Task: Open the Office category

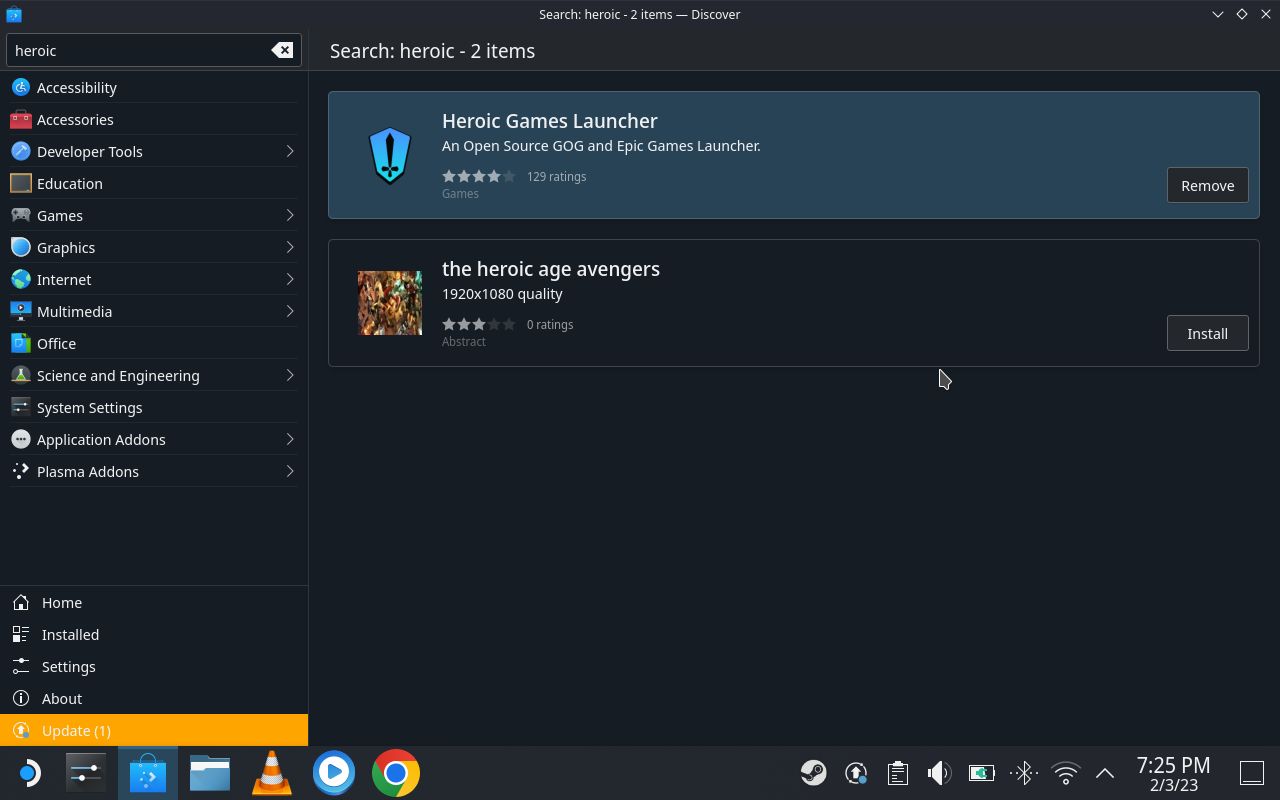Action: coord(154,343)
